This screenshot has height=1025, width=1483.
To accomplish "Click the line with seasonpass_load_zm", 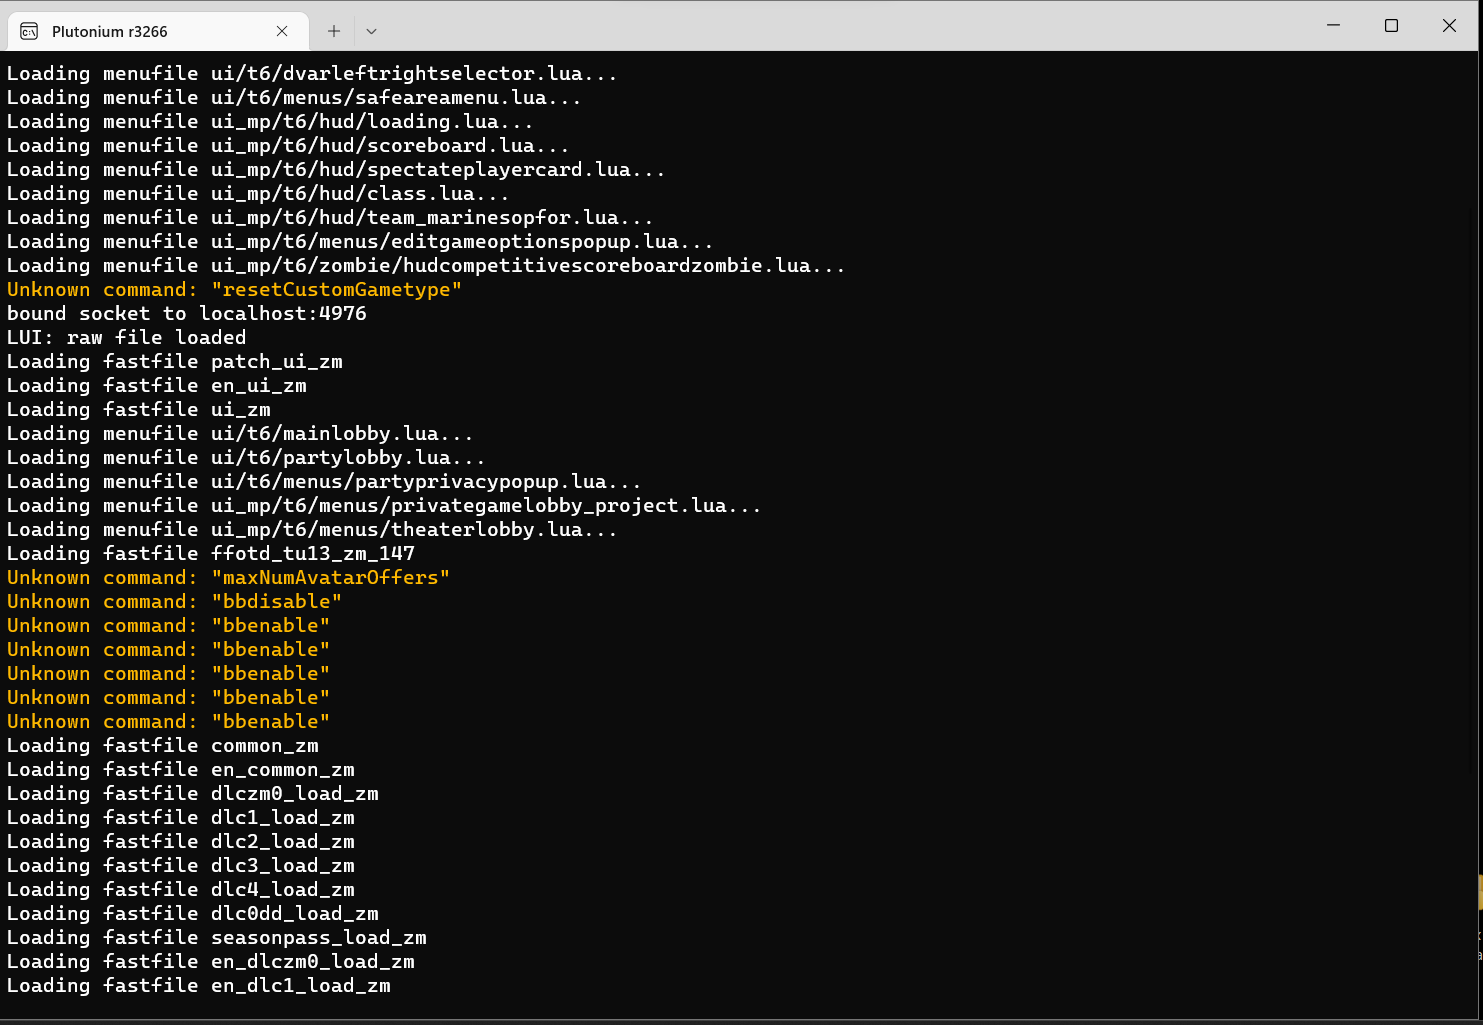I will [x=217, y=937].
